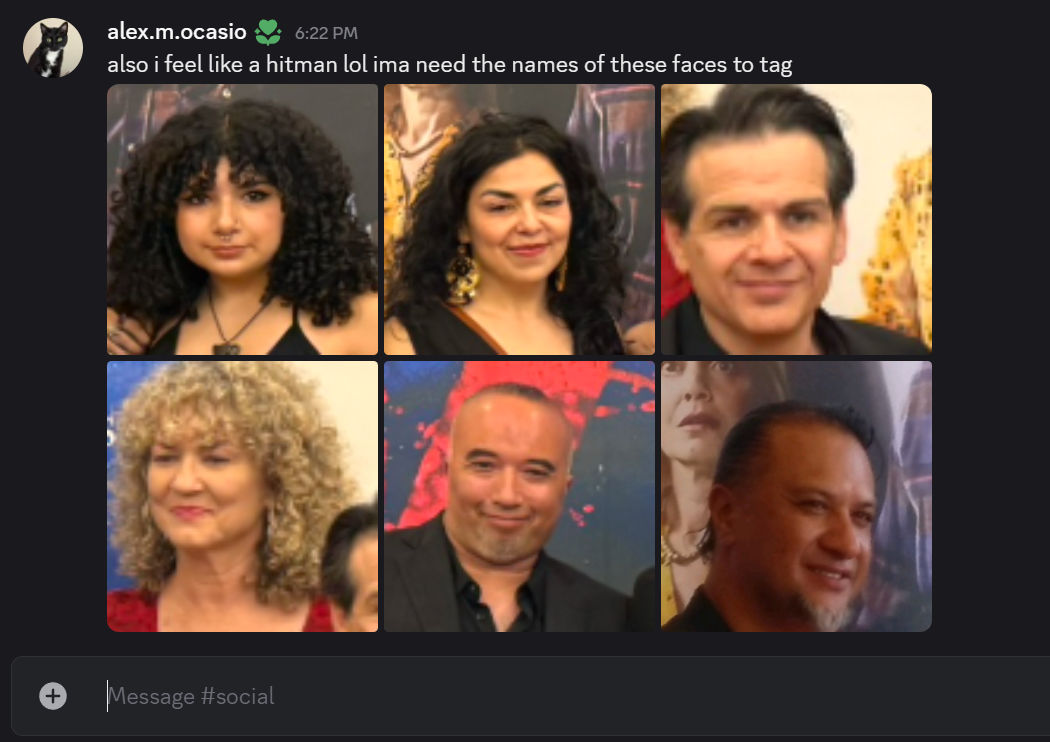This screenshot has height=742, width=1050.
Task: Open the black cat avatar of alex.m.ocasio
Action: (53, 48)
